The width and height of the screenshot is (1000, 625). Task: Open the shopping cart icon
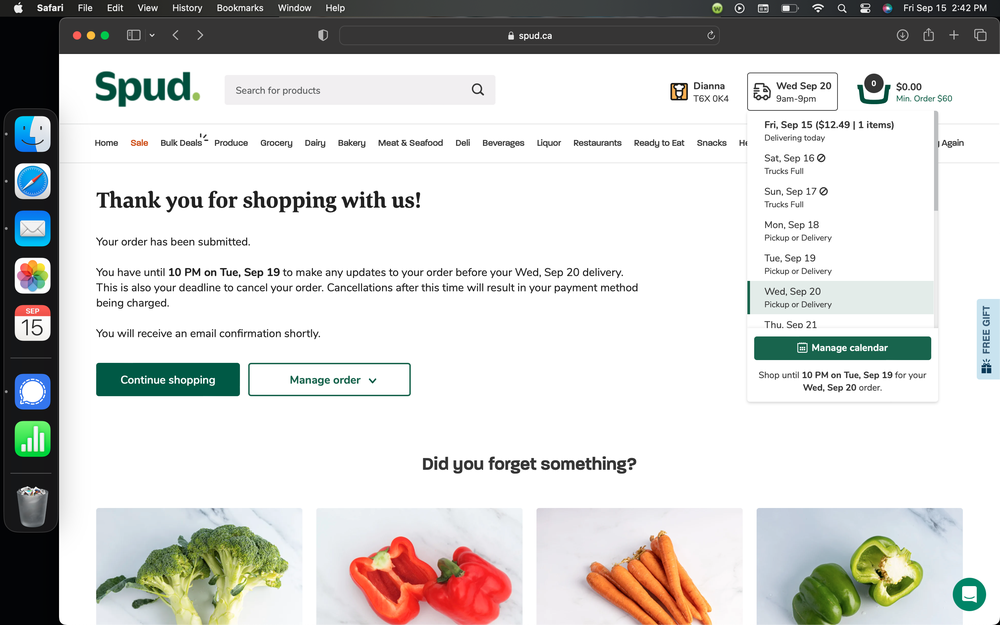click(873, 92)
